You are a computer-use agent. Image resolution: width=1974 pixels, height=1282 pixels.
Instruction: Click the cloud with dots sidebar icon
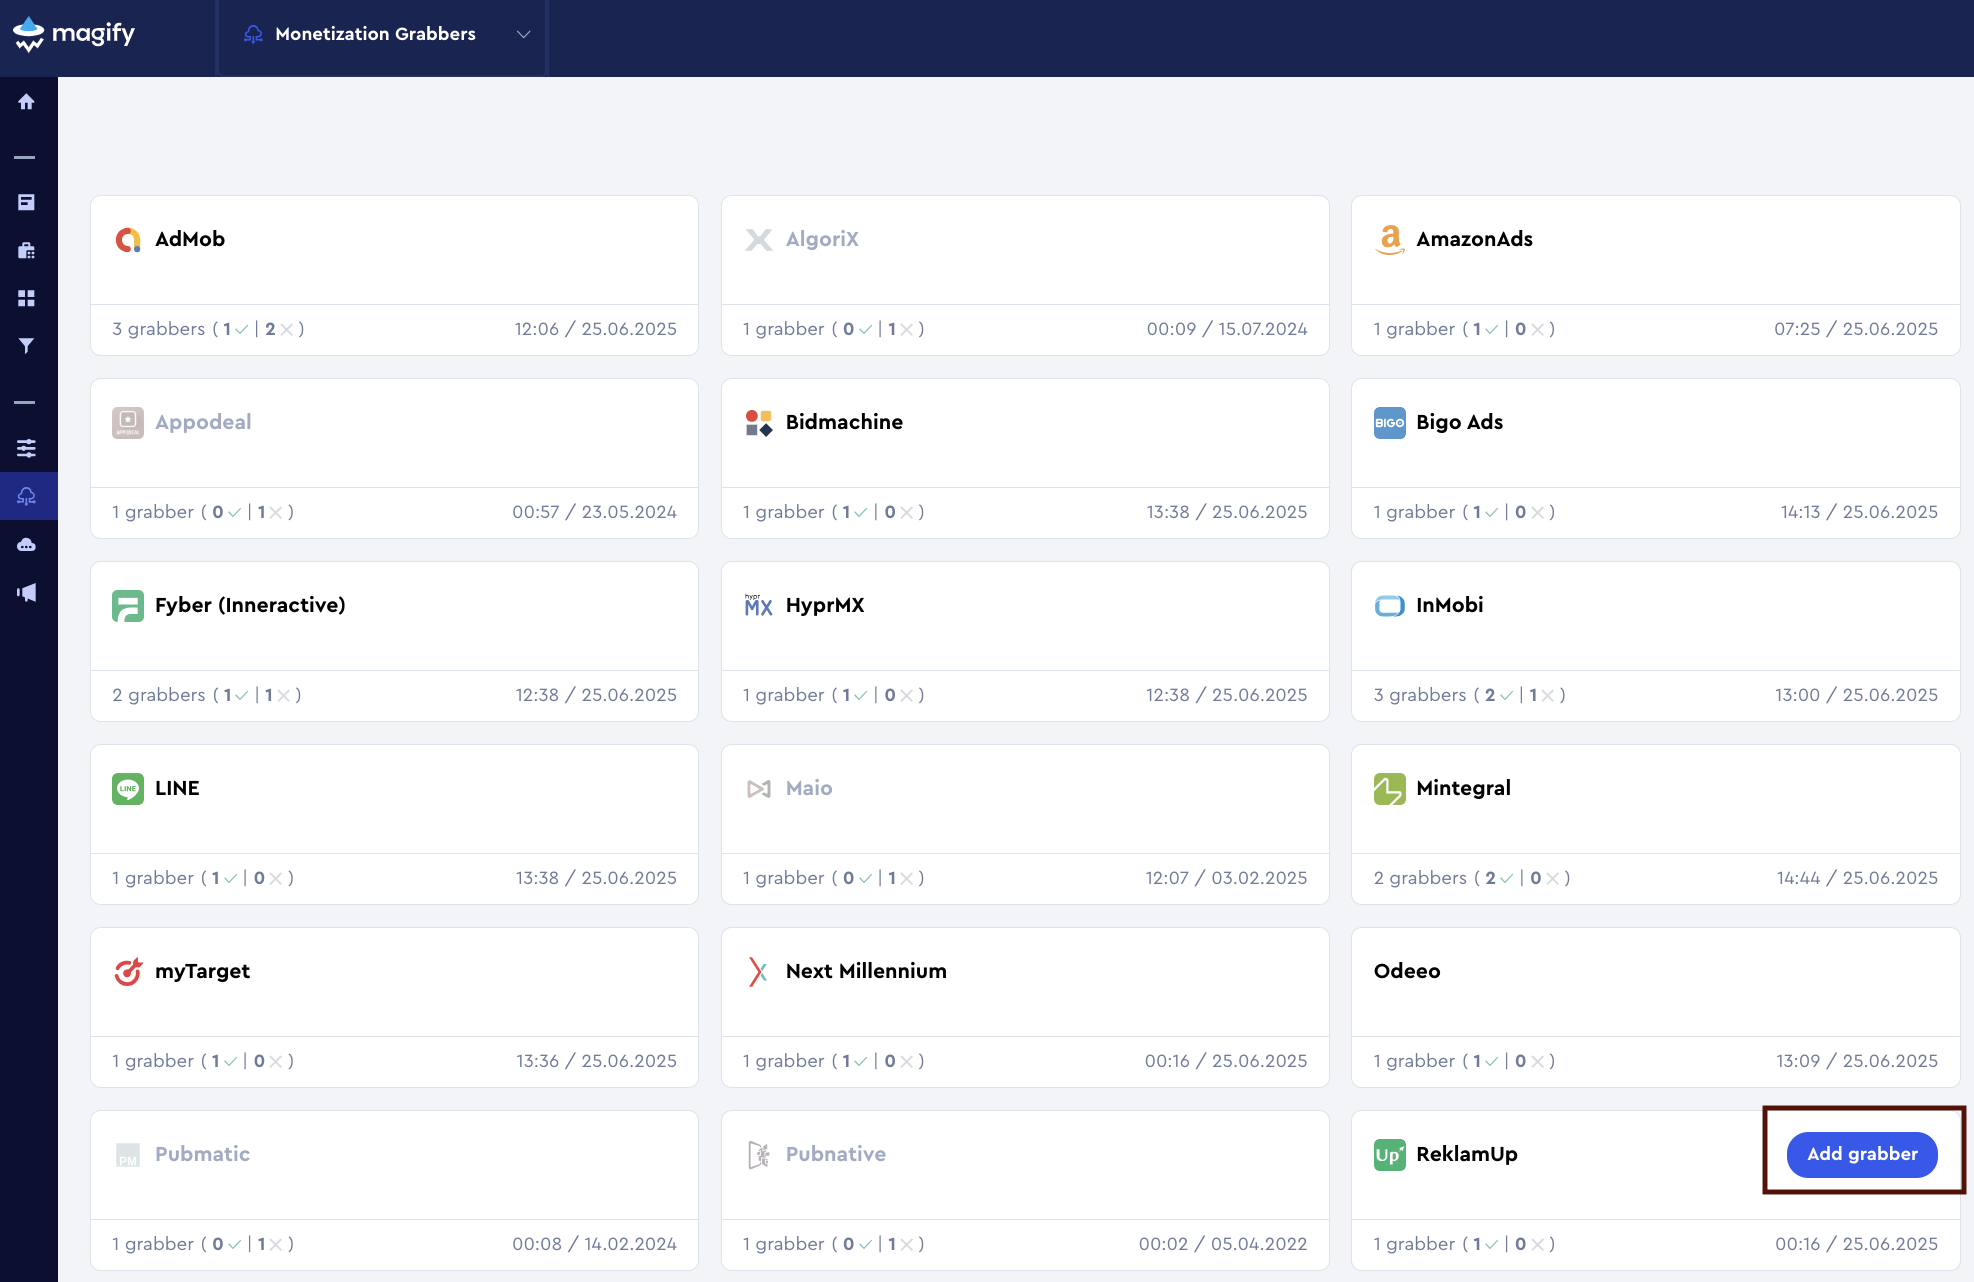(27, 545)
